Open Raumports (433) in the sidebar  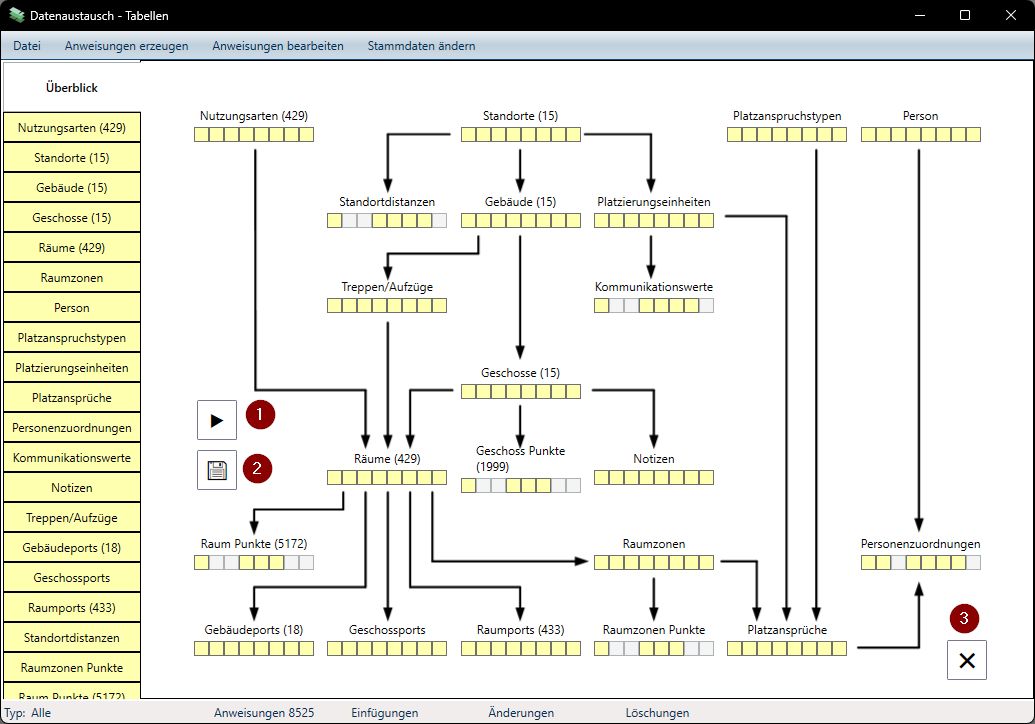[71, 608]
